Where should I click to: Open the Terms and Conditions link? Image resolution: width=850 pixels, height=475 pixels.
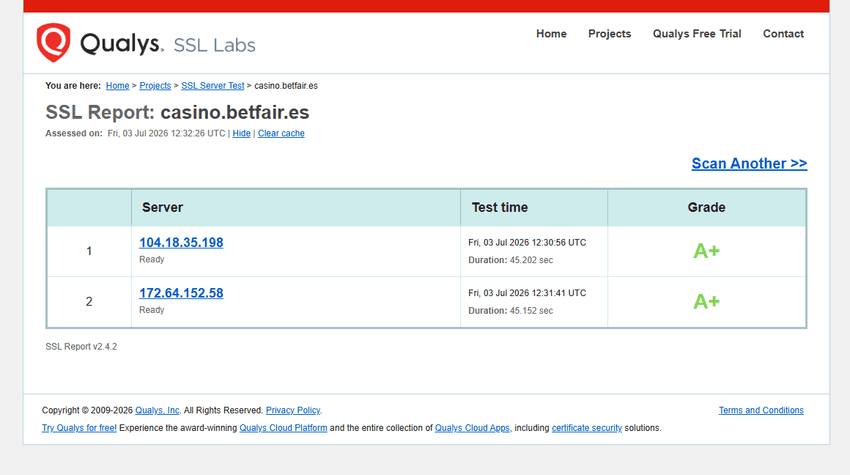(761, 410)
